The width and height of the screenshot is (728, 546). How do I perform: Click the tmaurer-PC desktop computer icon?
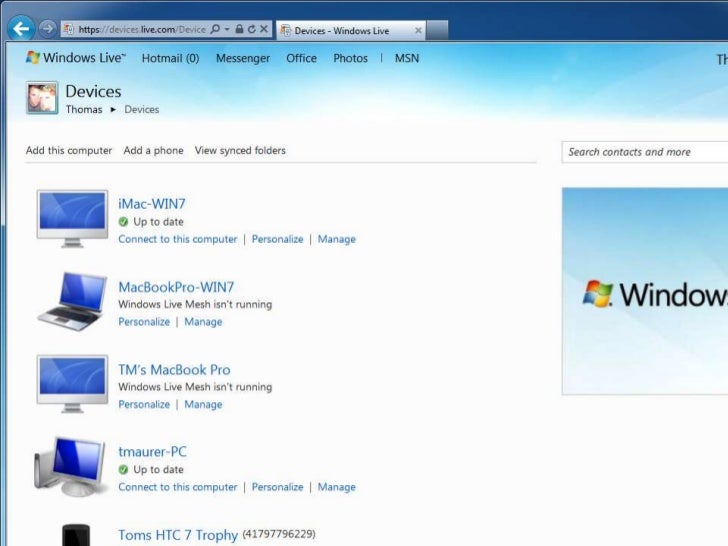70,467
